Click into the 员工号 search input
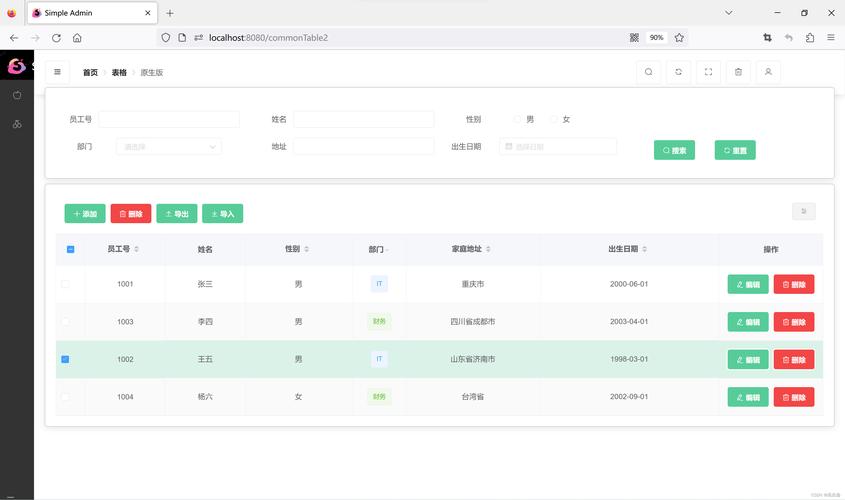This screenshot has width=845, height=500. click(169, 119)
